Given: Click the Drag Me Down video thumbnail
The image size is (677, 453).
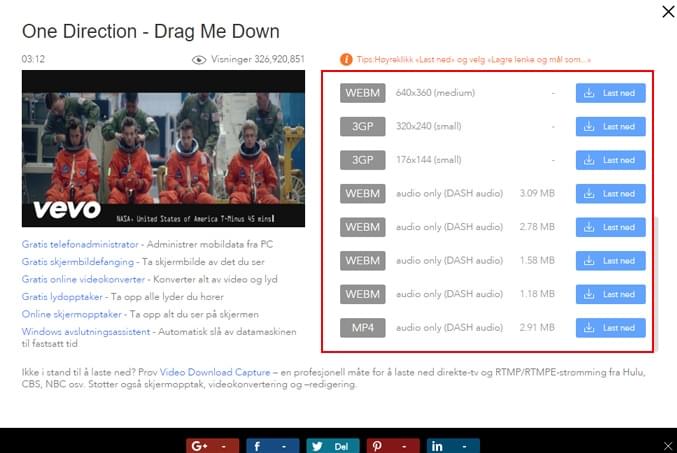Looking at the screenshot, I should click(163, 147).
